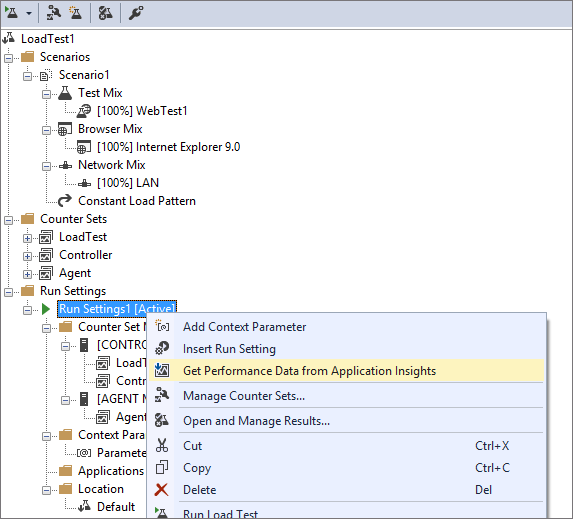
Task: Collapse the Counter Sets folder
Action: coord(8,220)
